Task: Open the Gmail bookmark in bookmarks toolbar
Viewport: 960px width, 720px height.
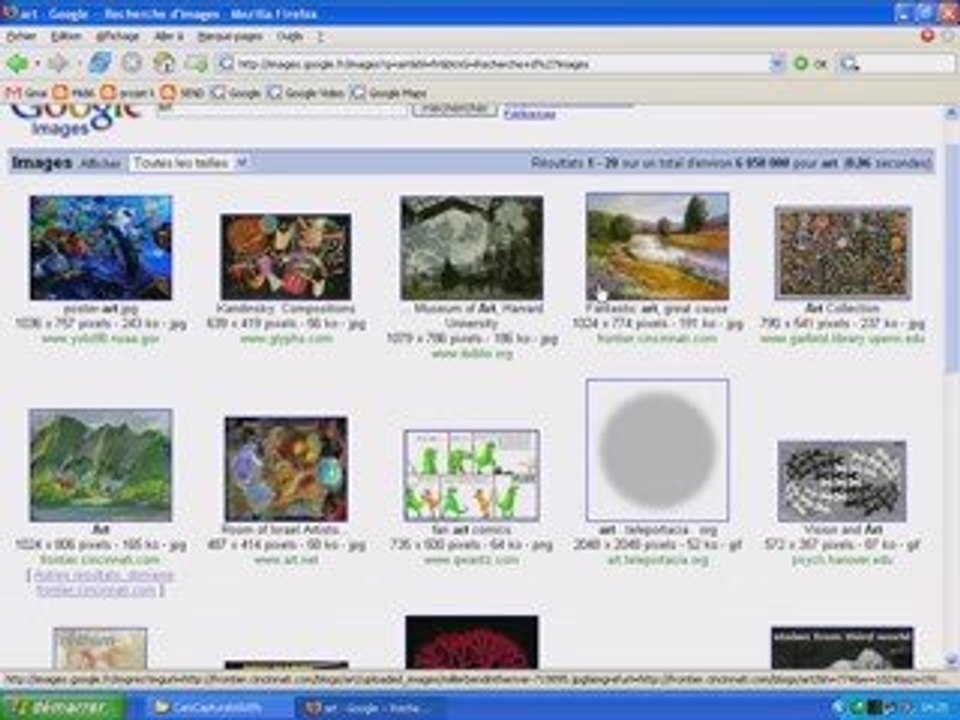Action: [26, 93]
